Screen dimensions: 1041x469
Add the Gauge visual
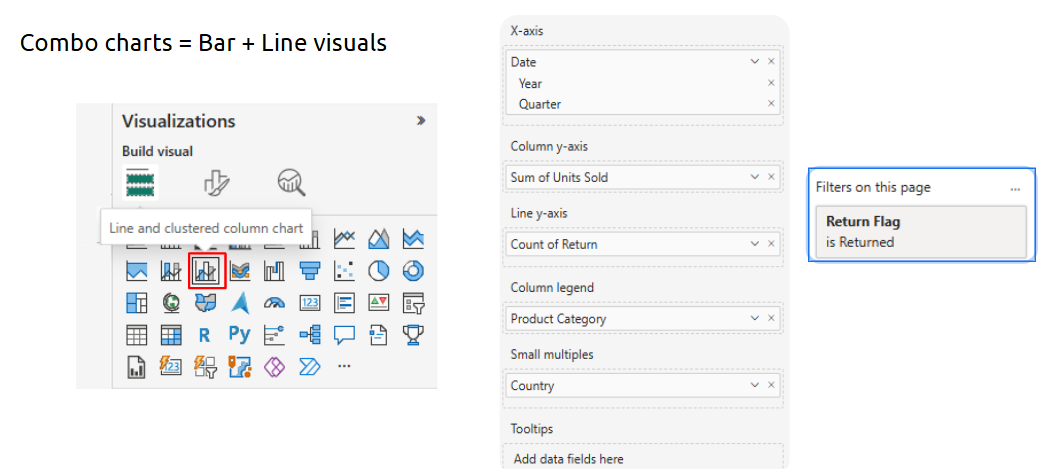pyautogui.click(x=274, y=303)
